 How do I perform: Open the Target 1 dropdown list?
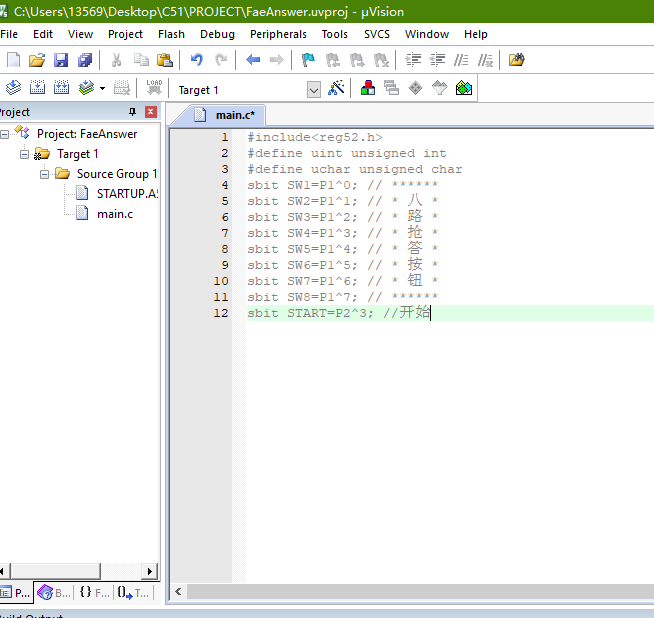click(313, 90)
